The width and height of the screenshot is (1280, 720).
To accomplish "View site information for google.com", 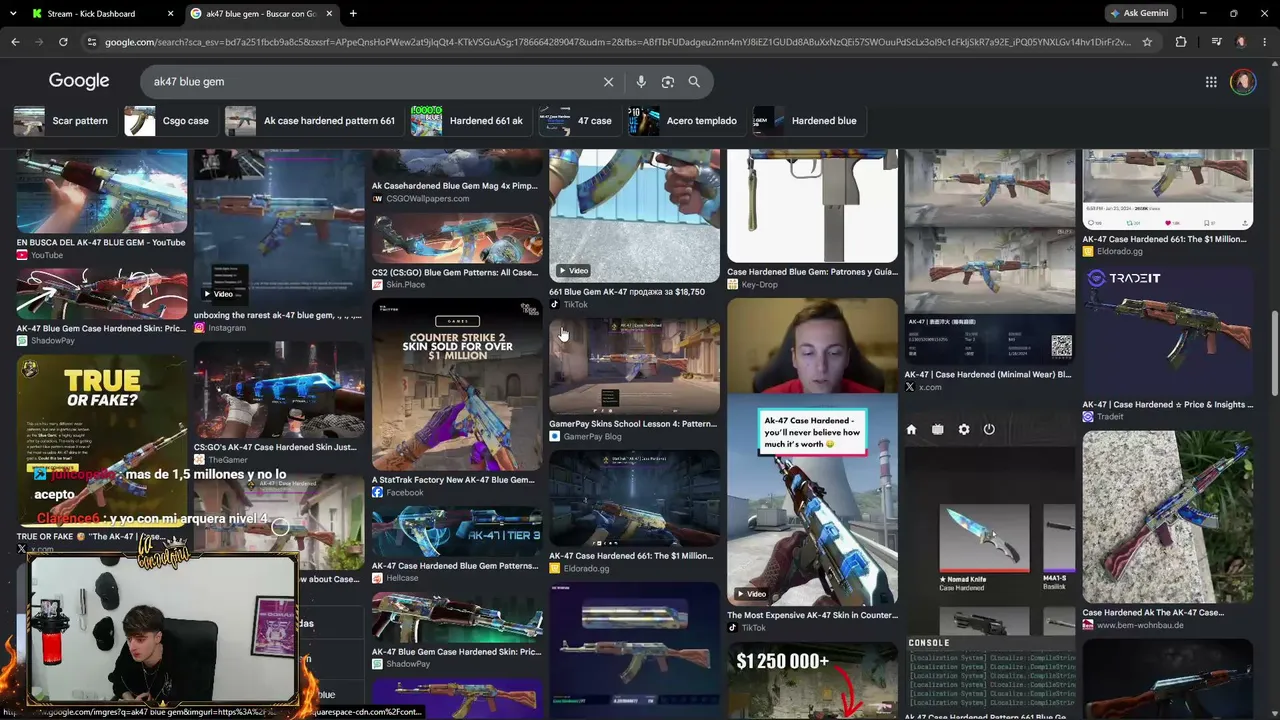I will pos(91,42).
